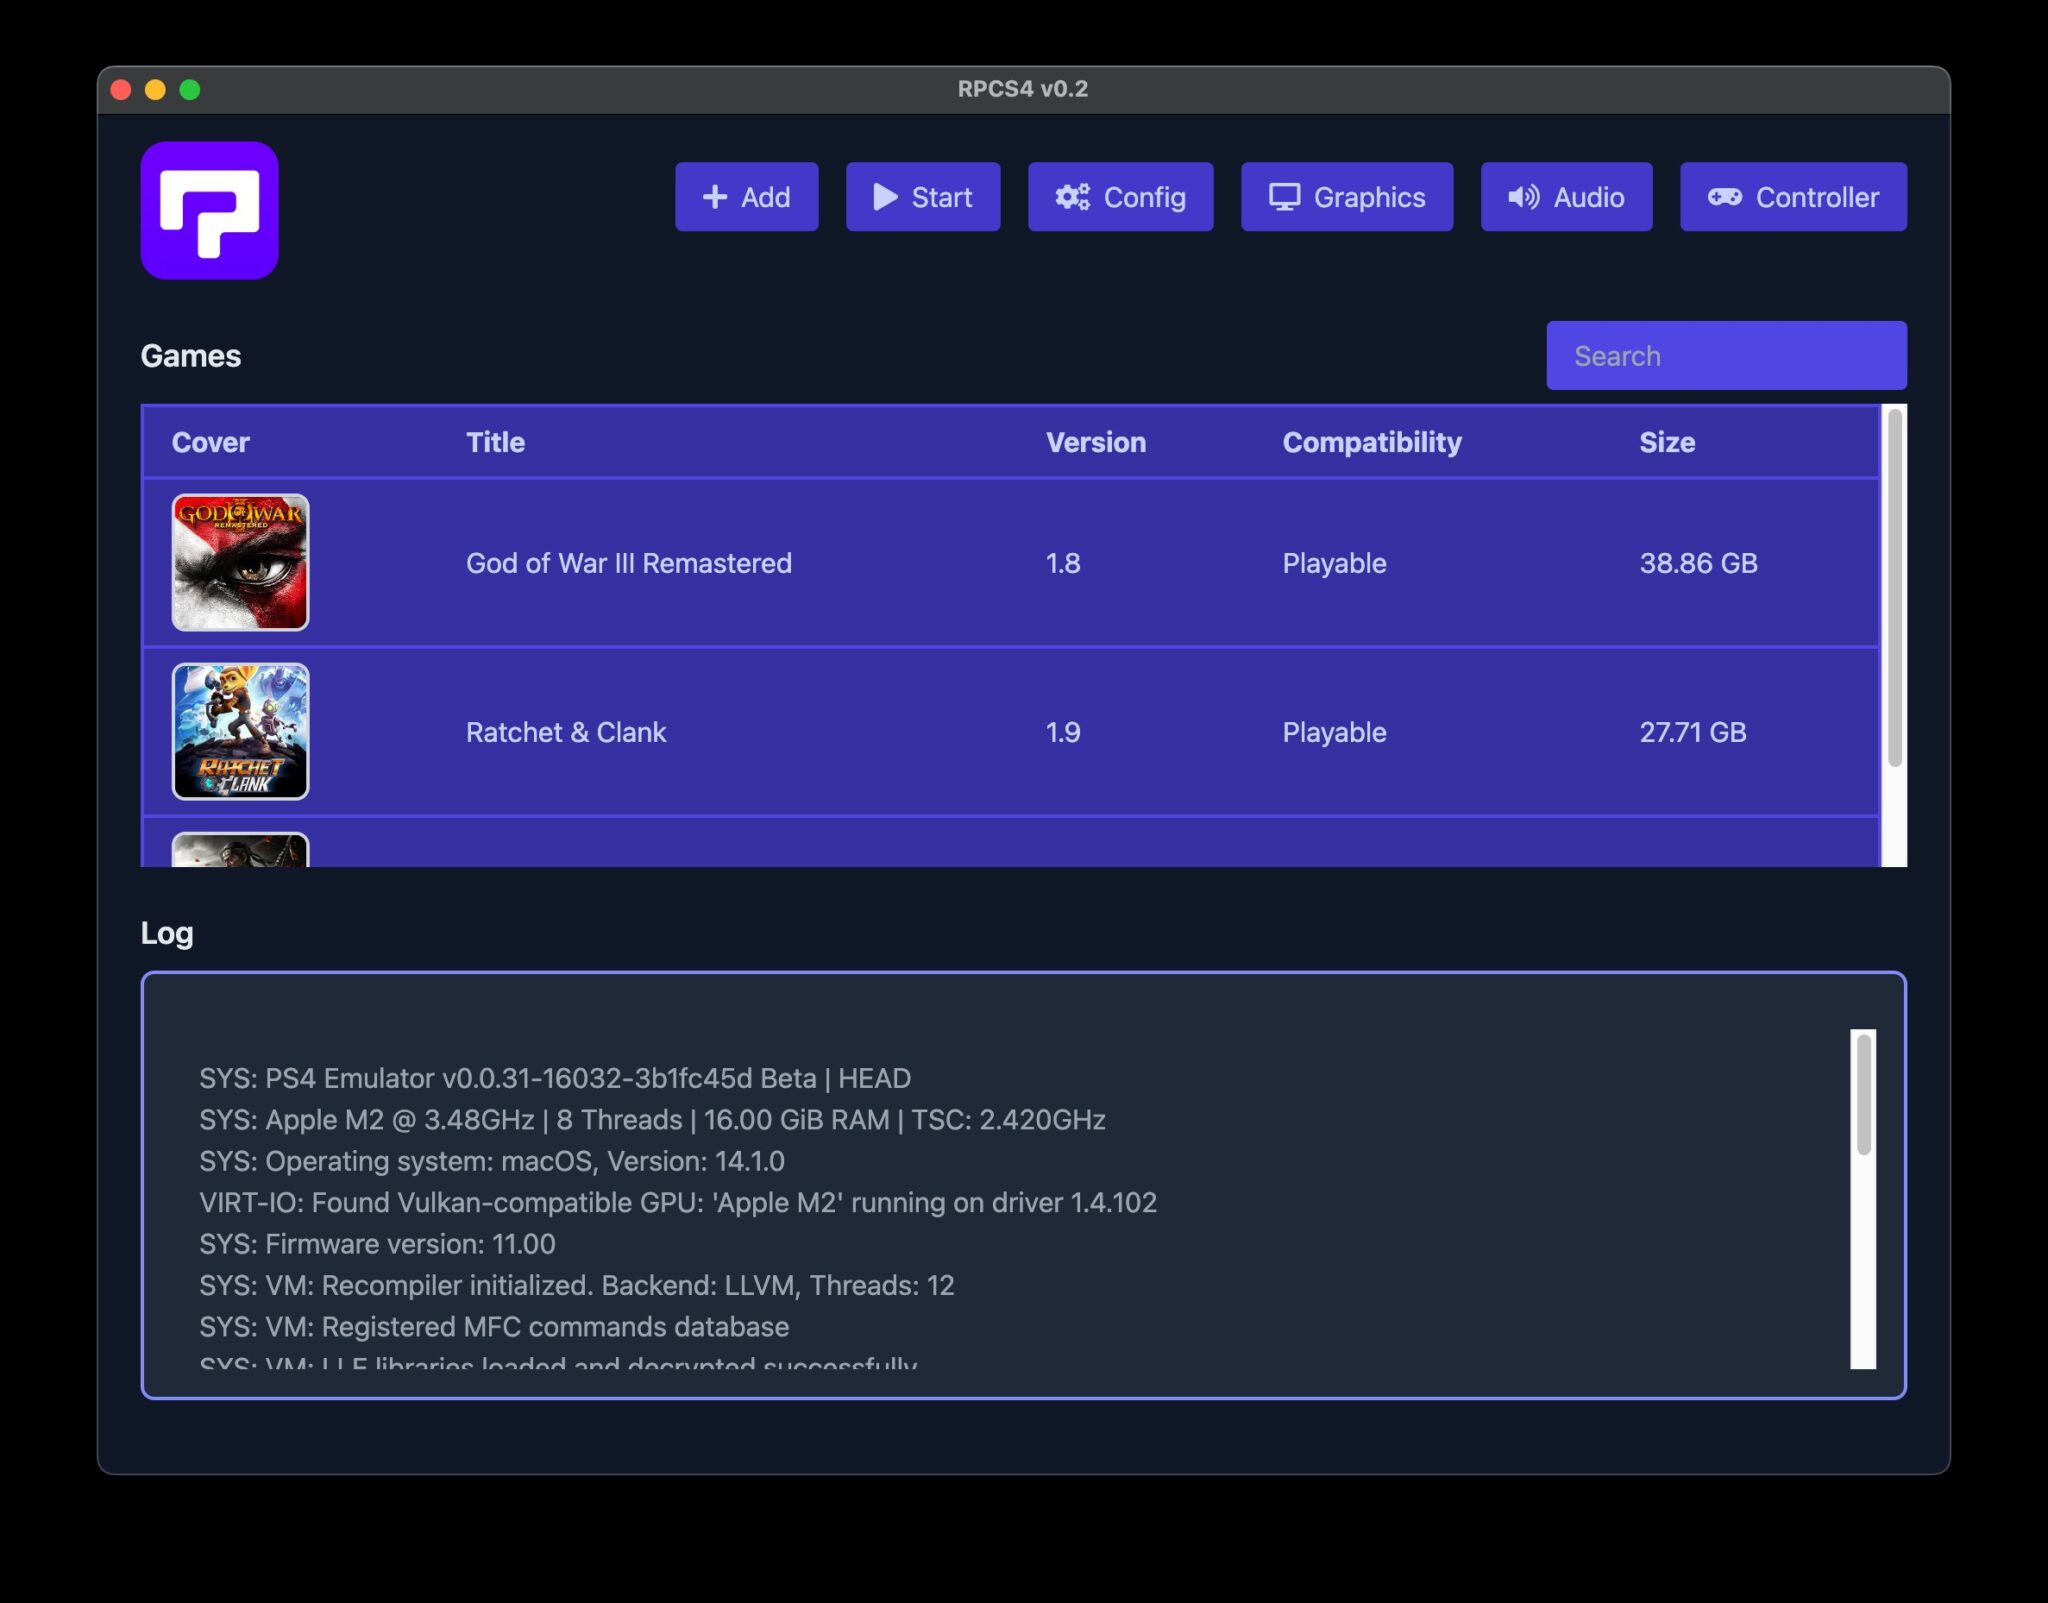Image resolution: width=2048 pixels, height=1603 pixels.
Task: Click the Log section heading
Action: (x=167, y=933)
